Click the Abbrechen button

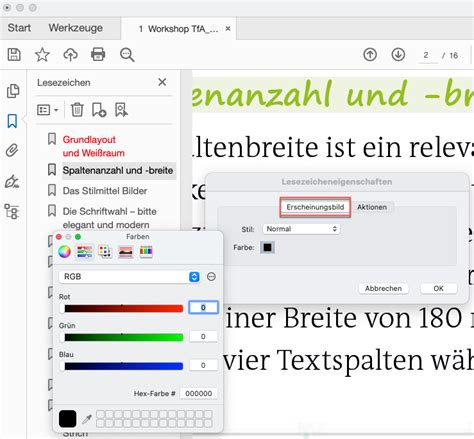pyautogui.click(x=383, y=288)
